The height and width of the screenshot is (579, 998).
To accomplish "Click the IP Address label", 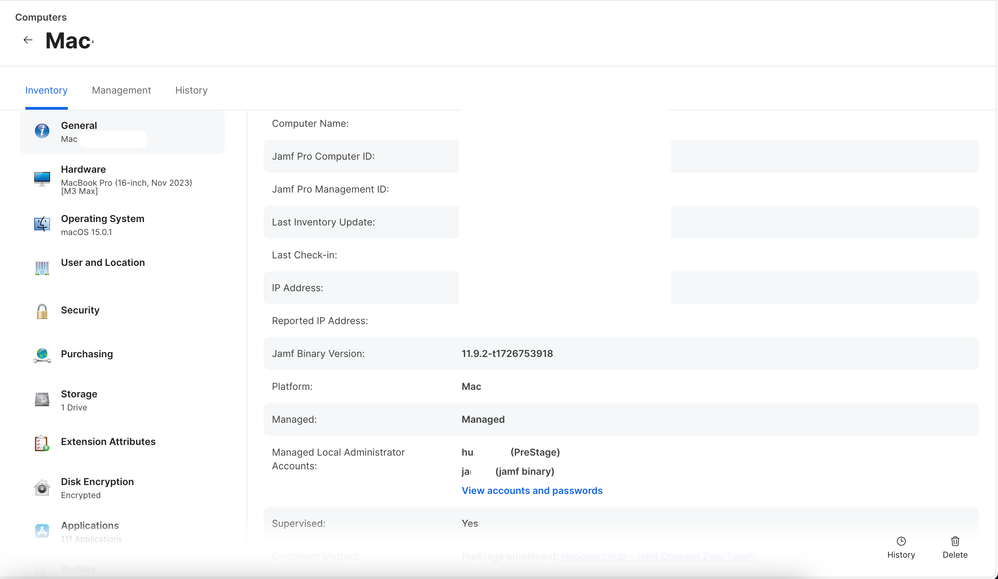I will tap(297, 288).
